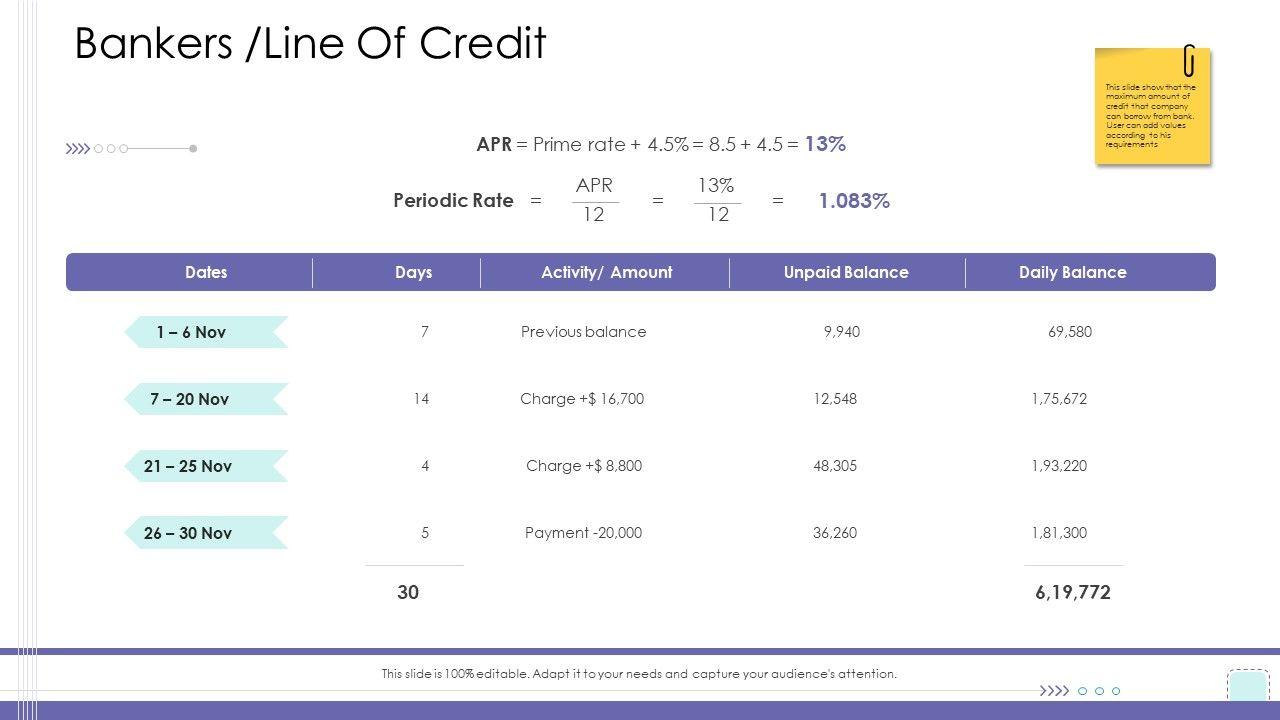Click the 6,19,772 daily balance total
The width and height of the screenshot is (1280, 720).
point(1073,592)
